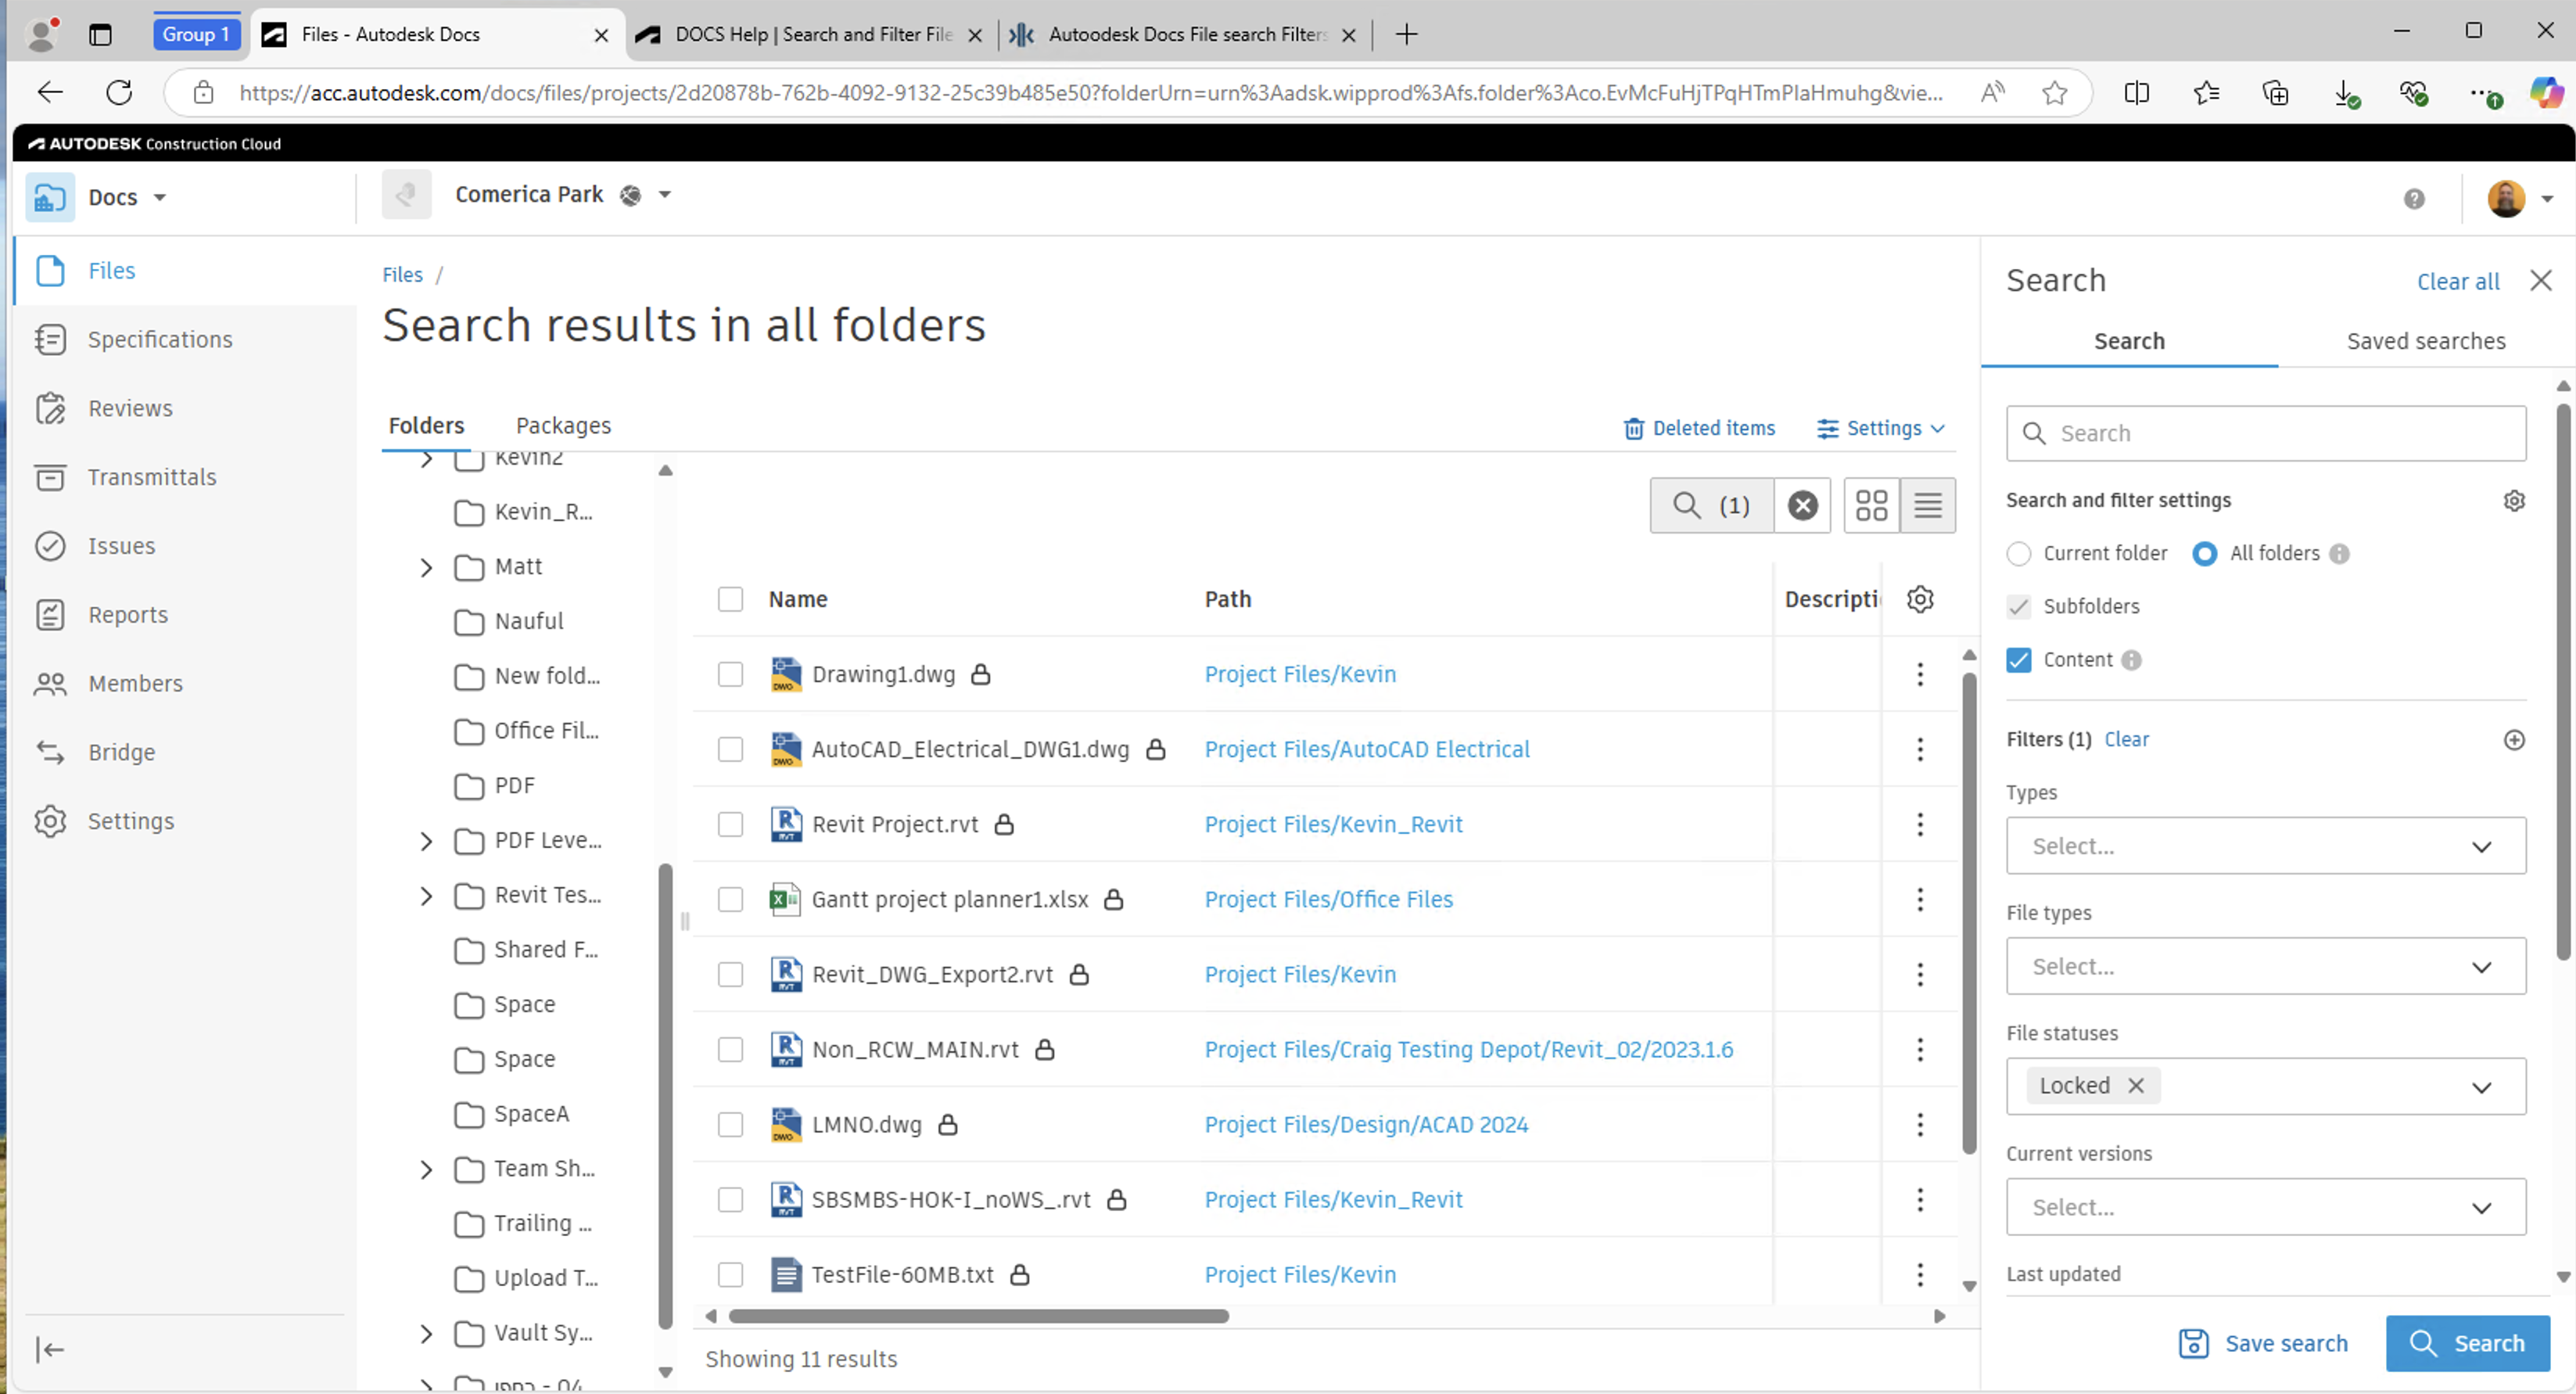Open the table column settings gear

[1920, 599]
